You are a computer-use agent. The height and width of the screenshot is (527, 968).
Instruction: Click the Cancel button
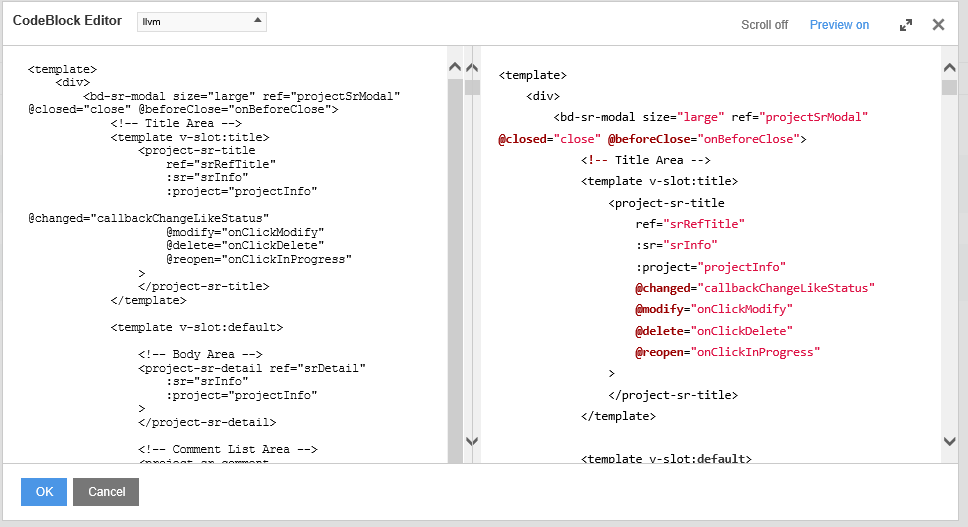(106, 492)
